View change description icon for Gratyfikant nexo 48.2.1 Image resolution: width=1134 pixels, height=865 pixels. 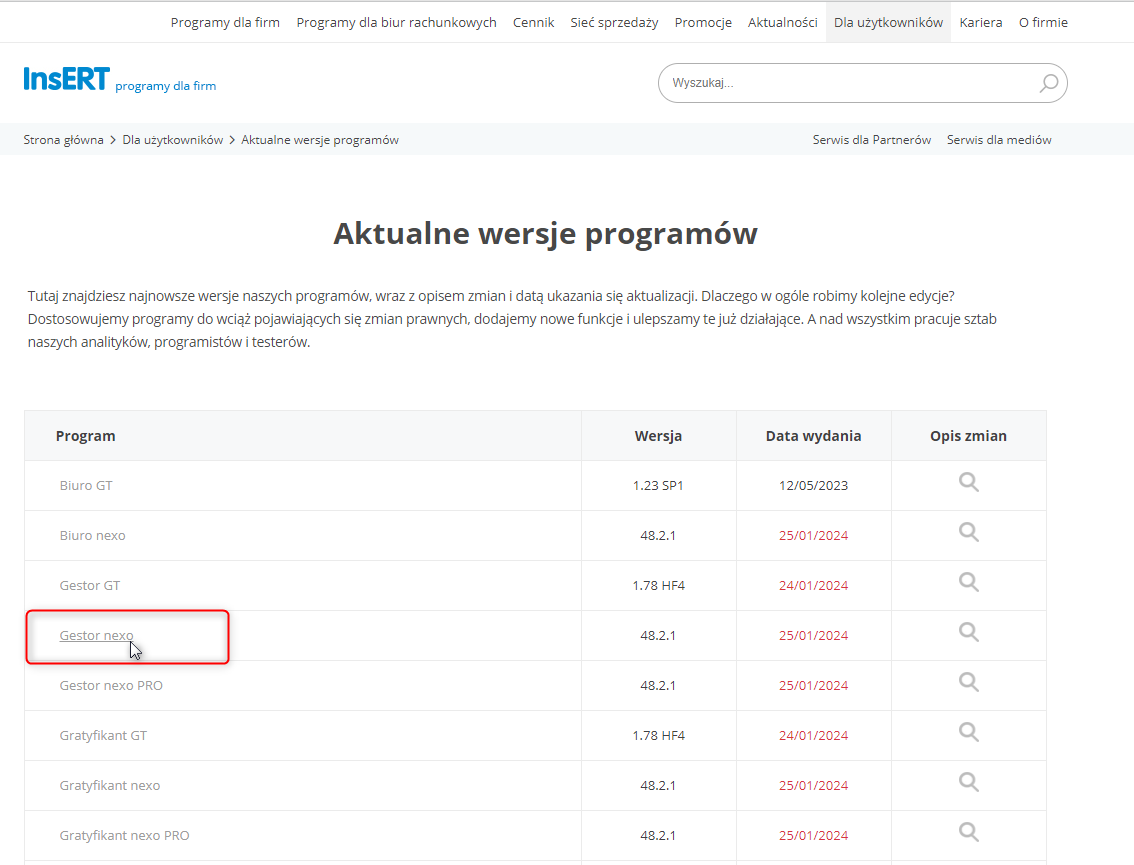click(968, 782)
